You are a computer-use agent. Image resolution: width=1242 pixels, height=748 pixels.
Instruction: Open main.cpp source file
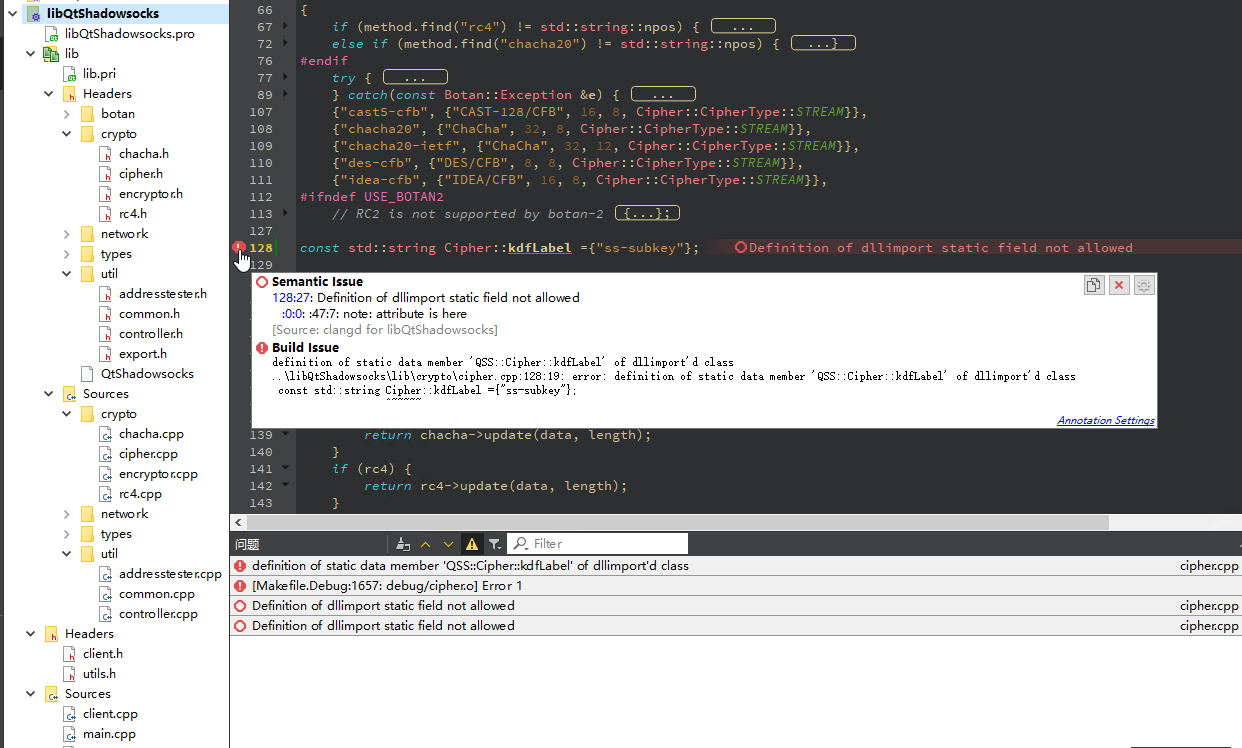109,734
